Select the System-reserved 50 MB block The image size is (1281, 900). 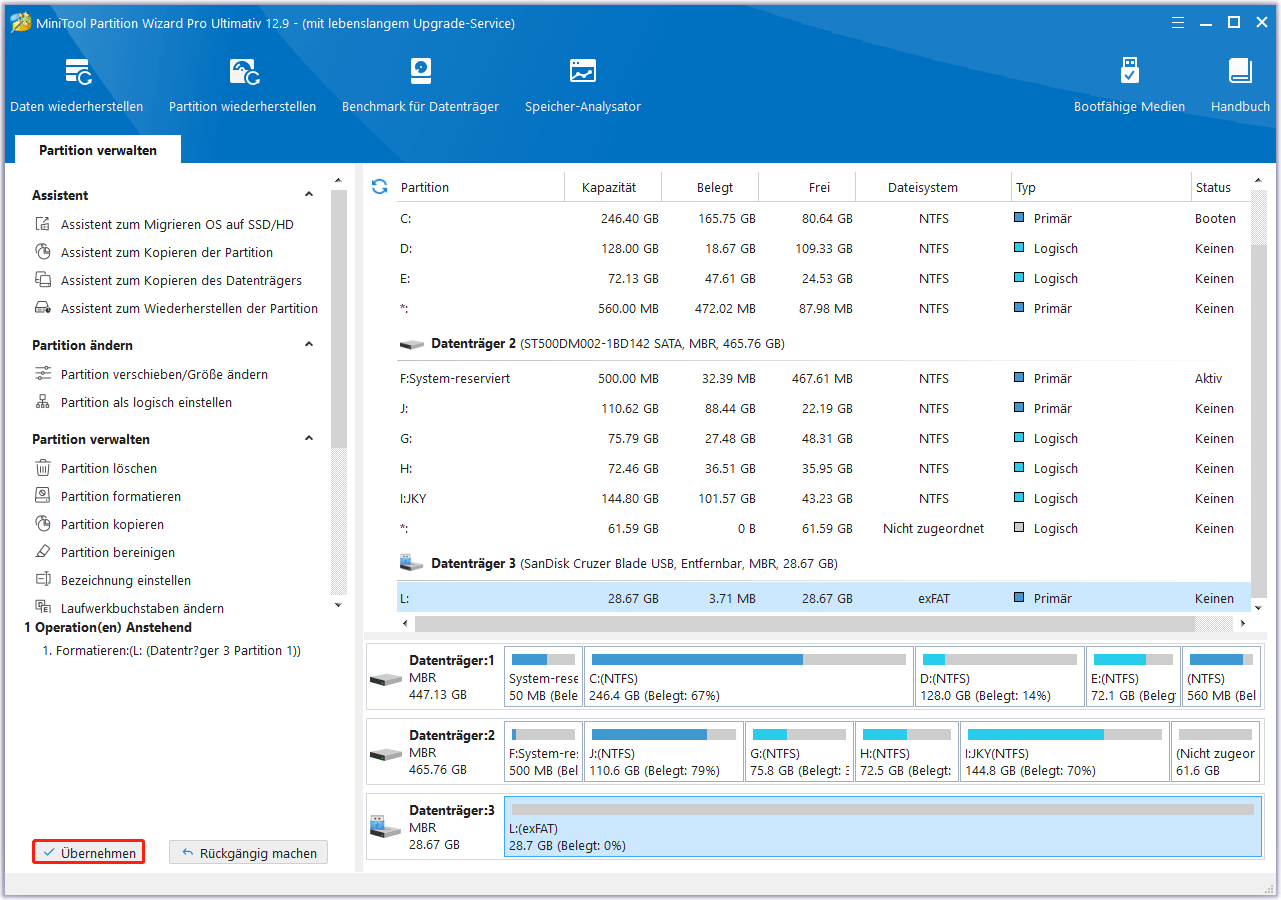pyautogui.click(x=543, y=678)
